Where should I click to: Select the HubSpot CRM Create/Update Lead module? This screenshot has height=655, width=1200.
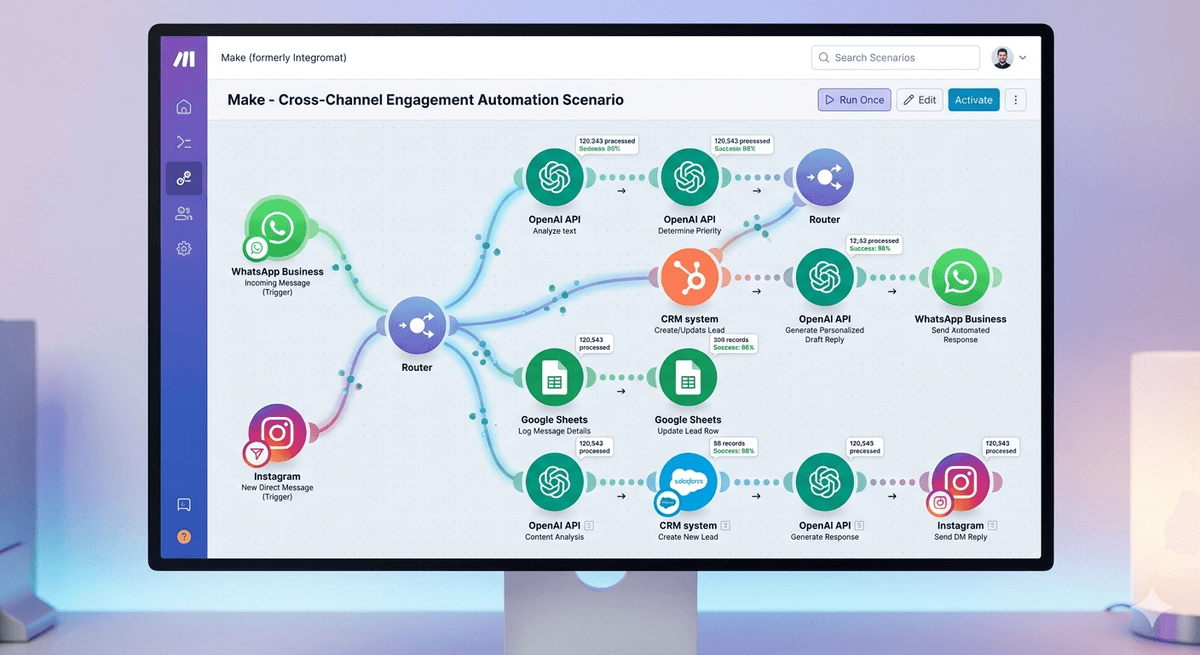[689, 277]
